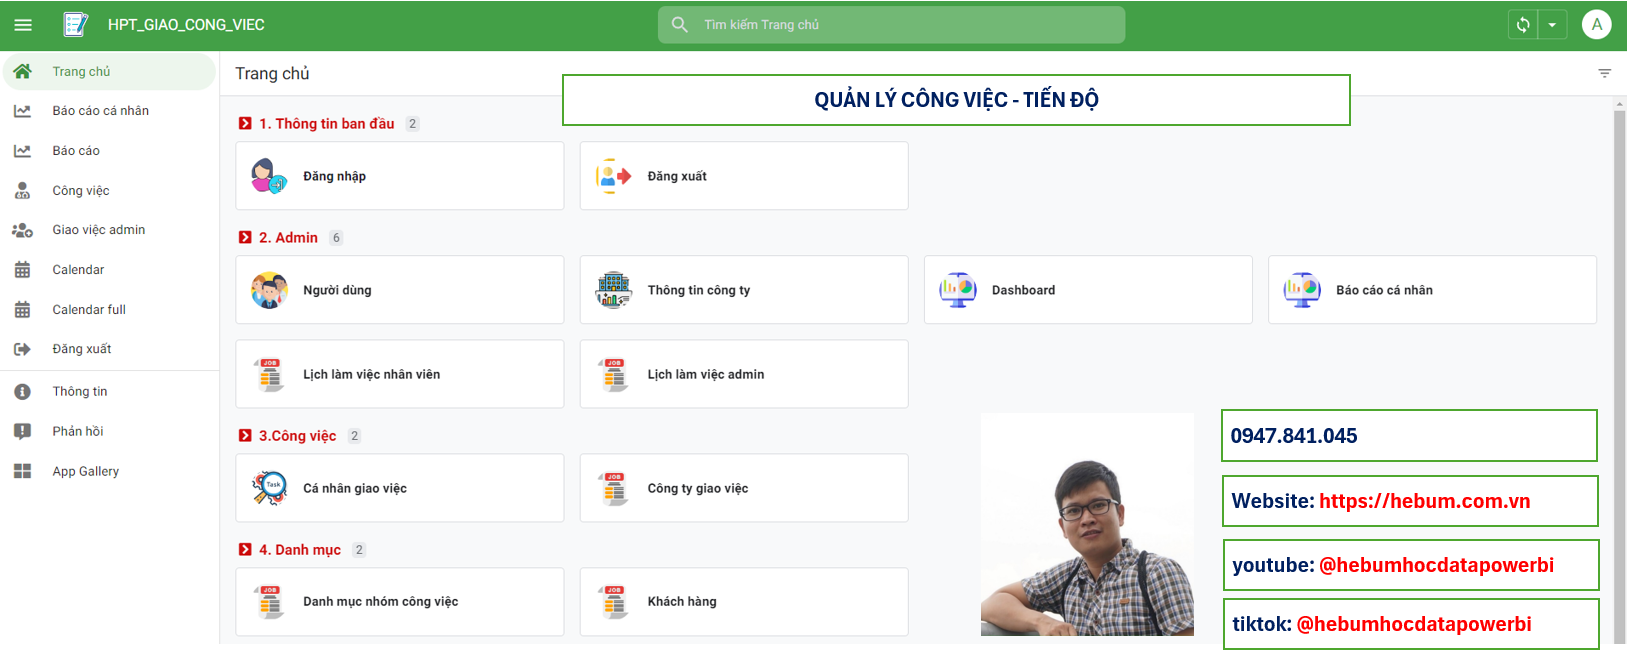The width and height of the screenshot is (1631, 655).
Task: Click the user avatar A icon
Action: (1596, 25)
